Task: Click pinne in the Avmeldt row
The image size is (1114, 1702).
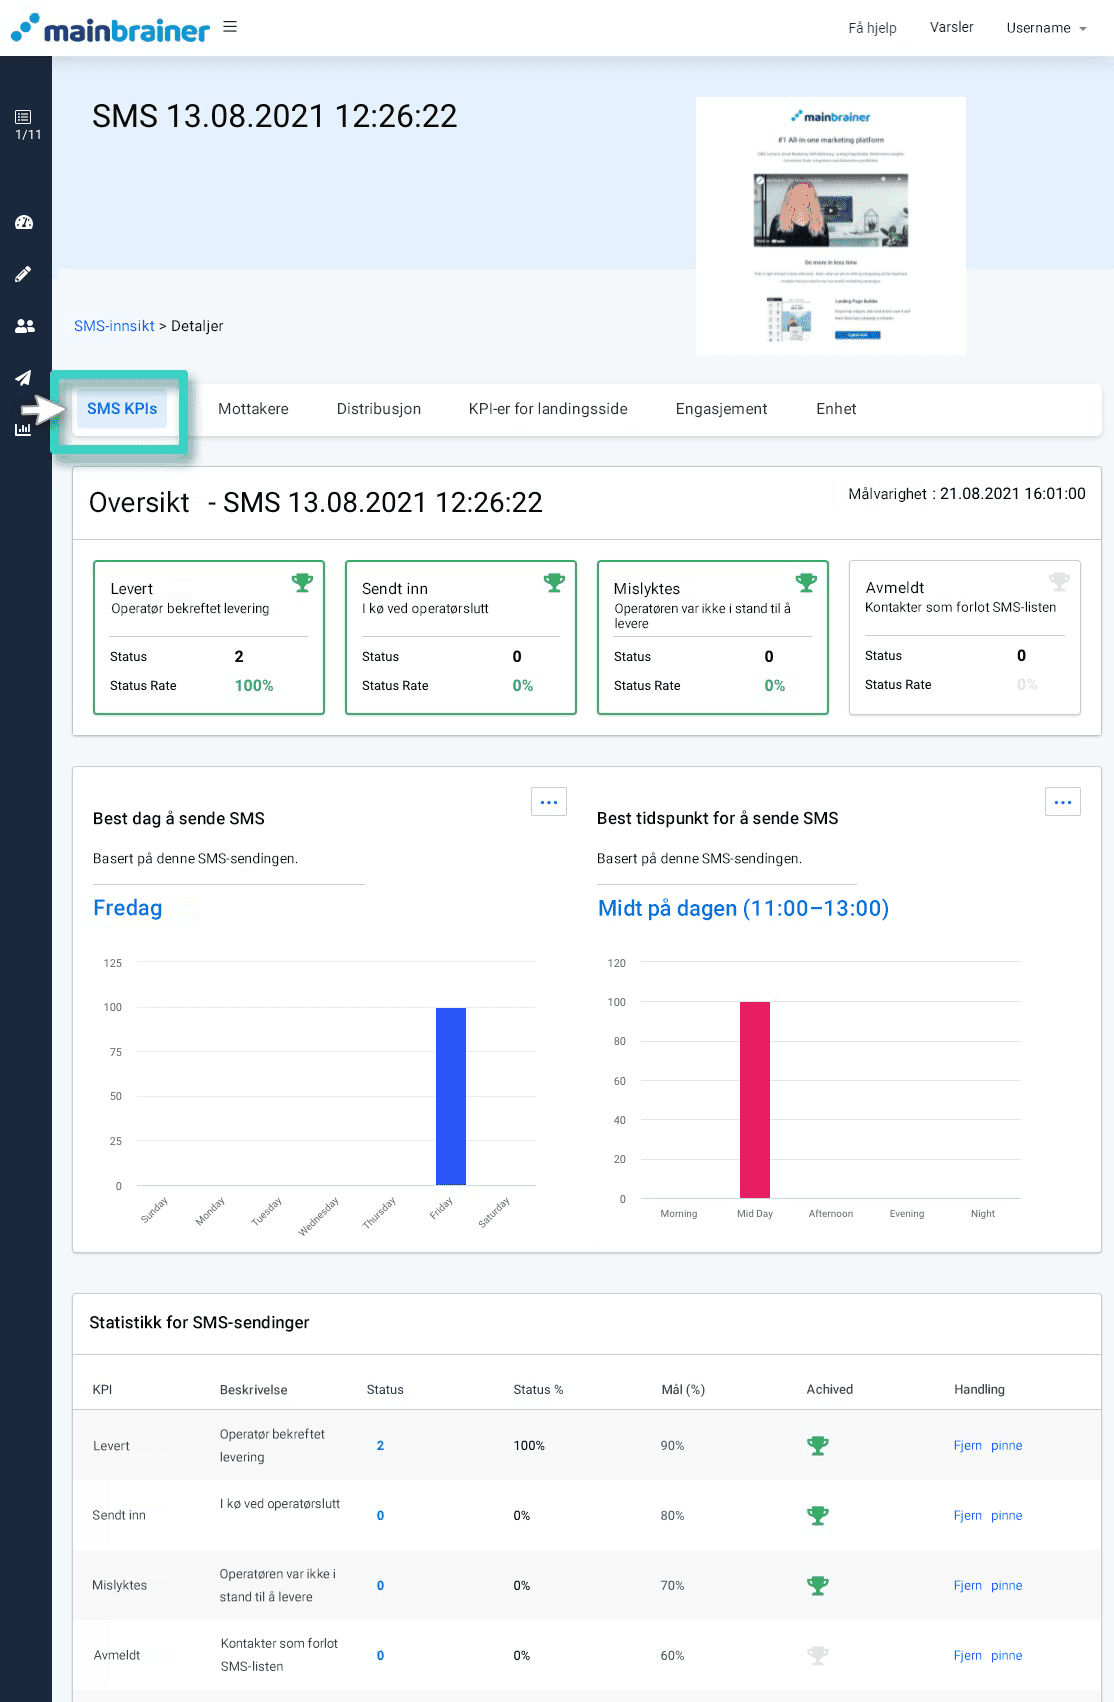Action: pos(1007,1655)
